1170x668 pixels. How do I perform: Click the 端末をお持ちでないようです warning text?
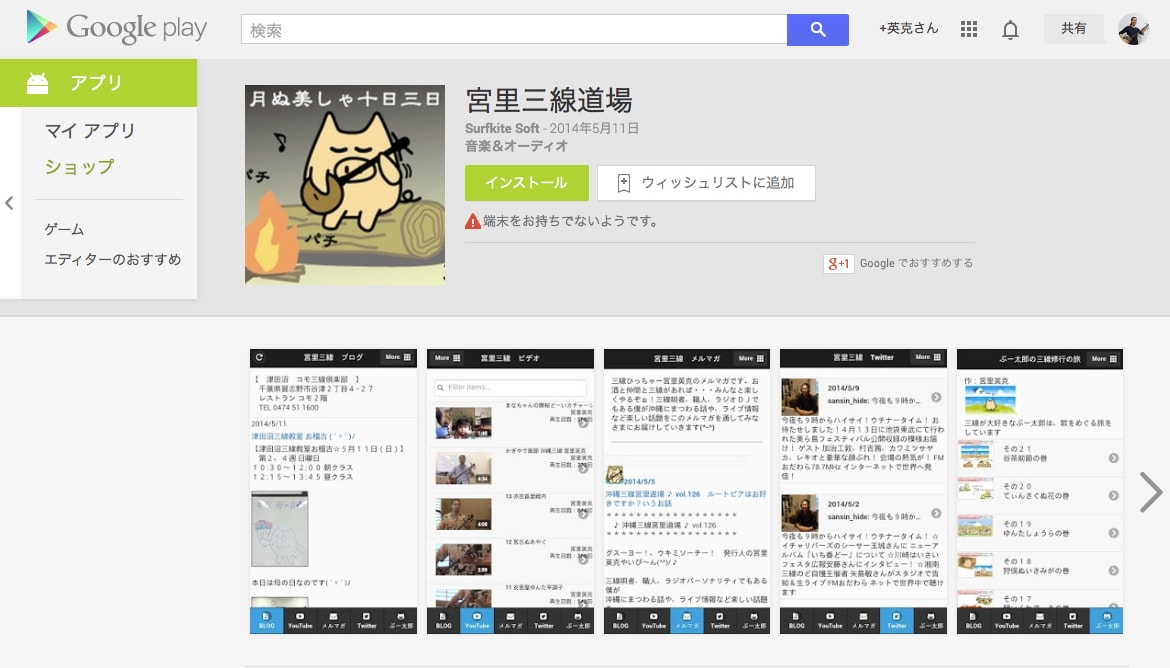pyautogui.click(x=571, y=222)
